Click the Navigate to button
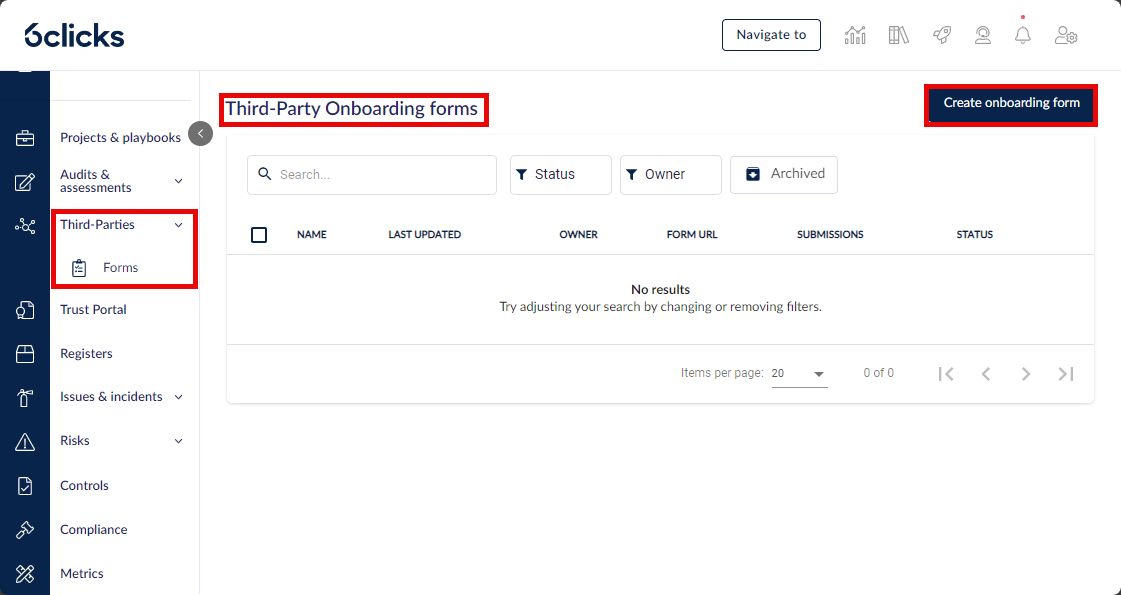1121x595 pixels. [x=771, y=35]
